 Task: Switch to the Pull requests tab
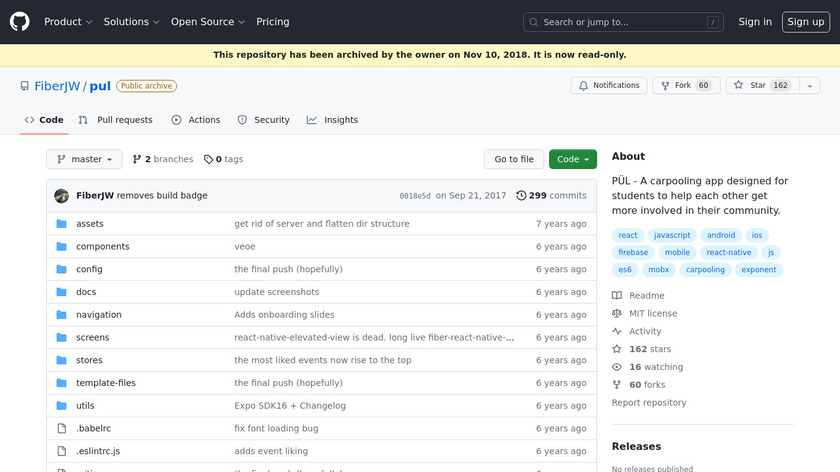[116, 120]
